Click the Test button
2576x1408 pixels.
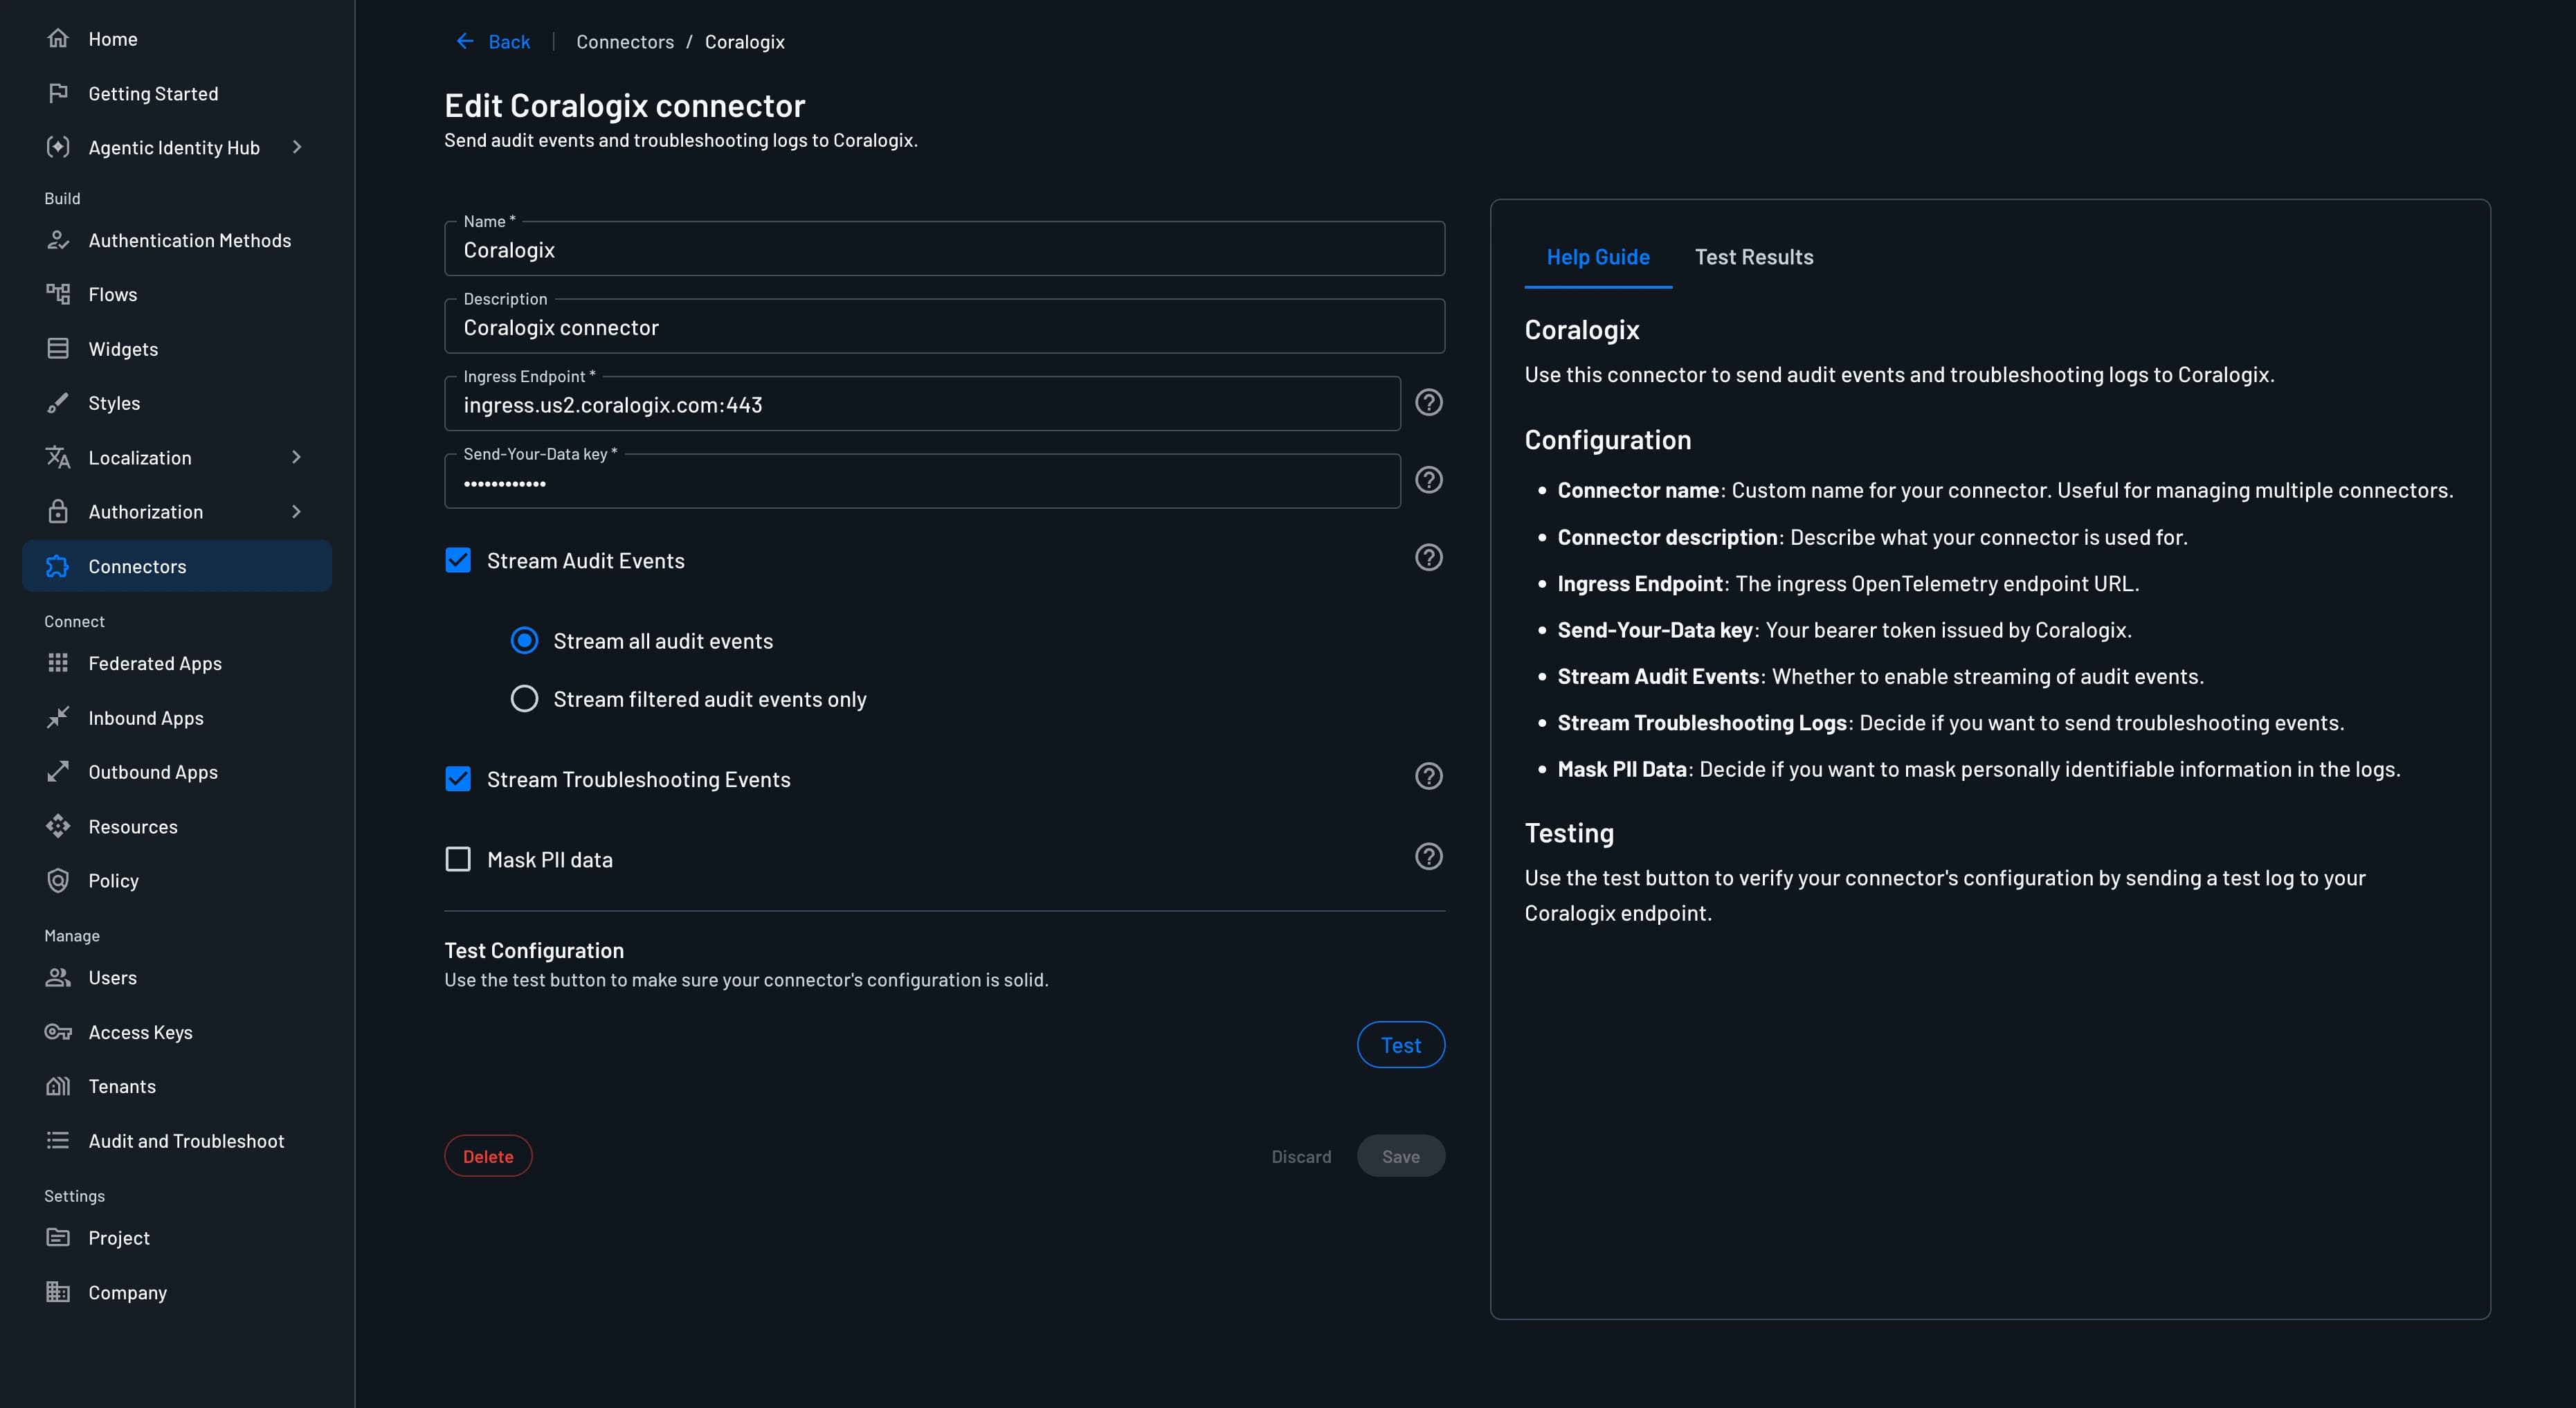pos(1400,1044)
